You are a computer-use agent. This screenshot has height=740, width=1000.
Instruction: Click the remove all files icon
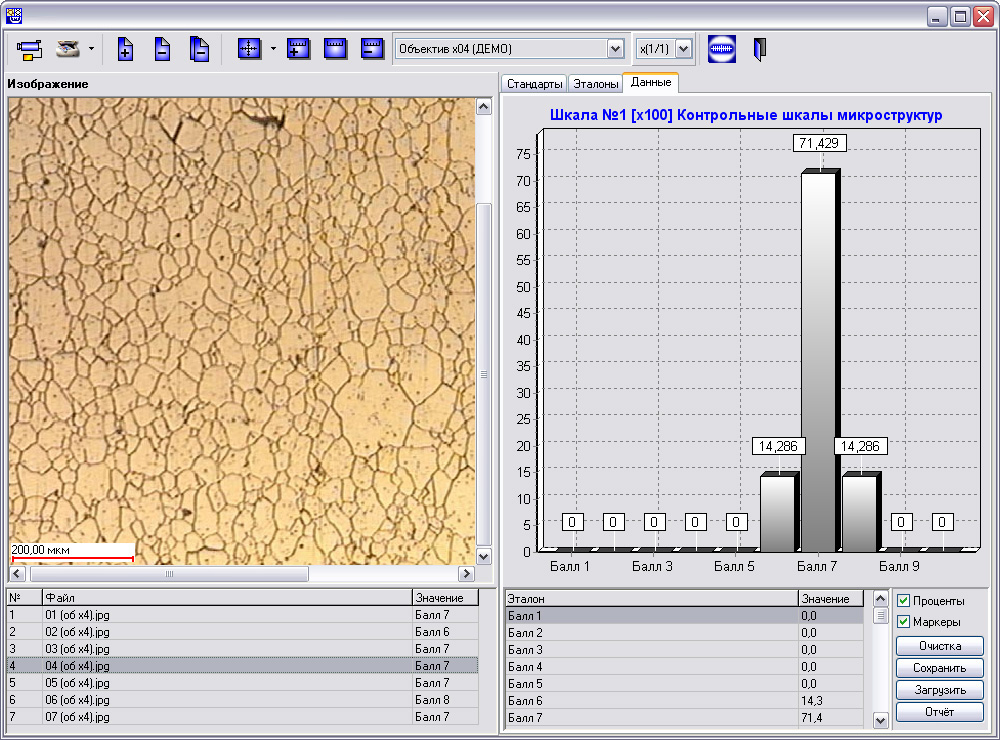200,49
